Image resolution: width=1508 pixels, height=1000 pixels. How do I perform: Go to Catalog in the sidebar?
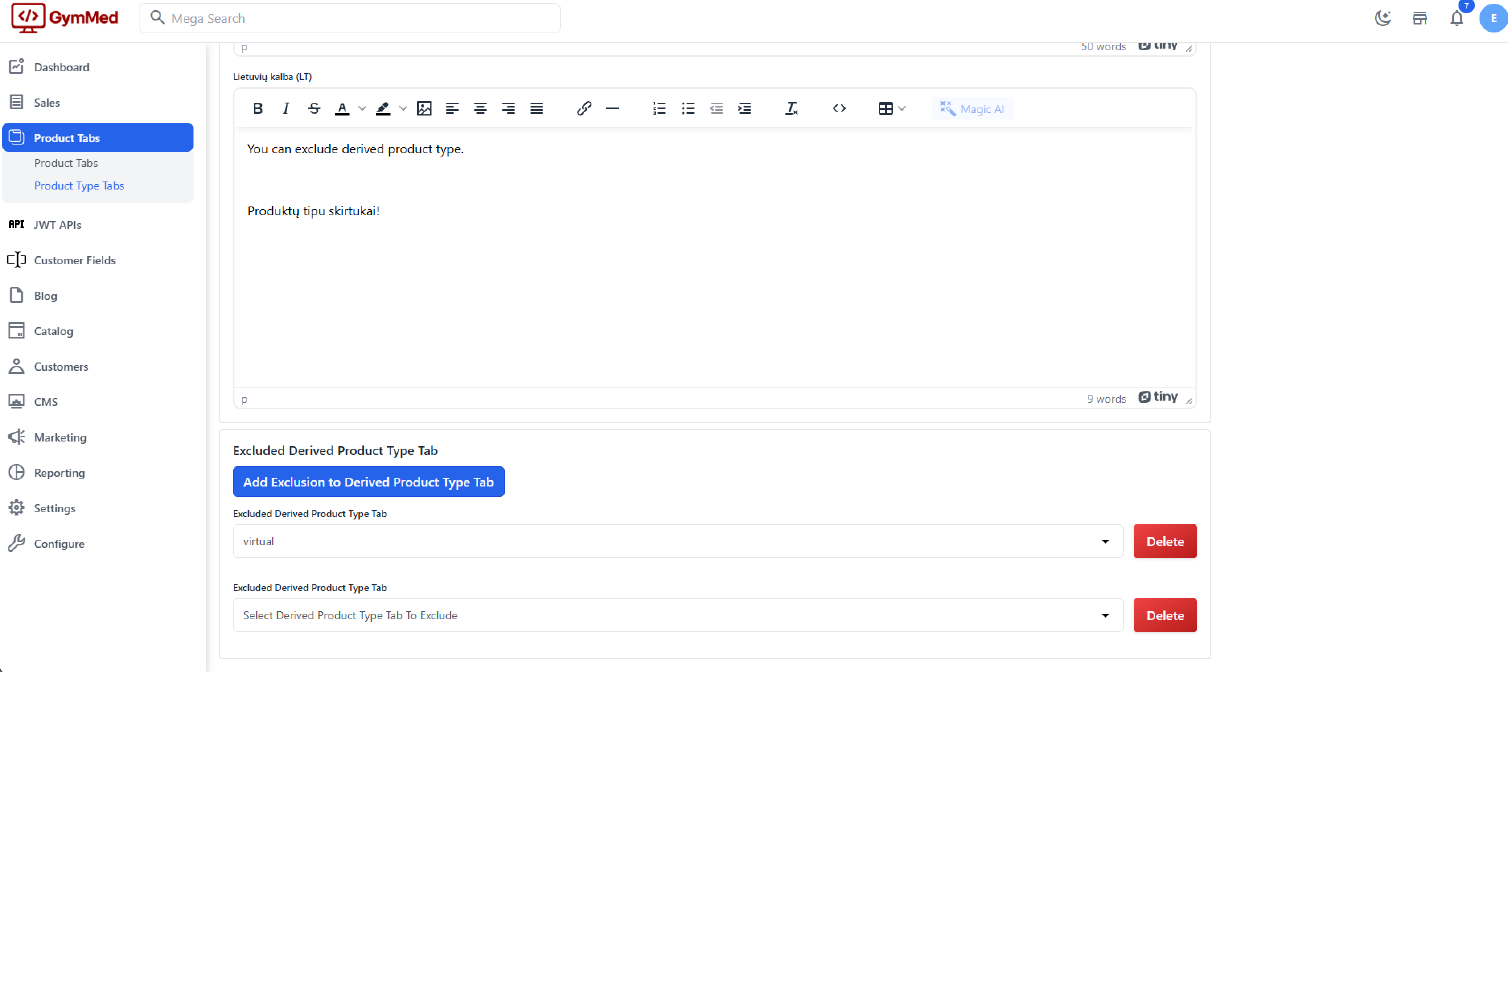(54, 331)
